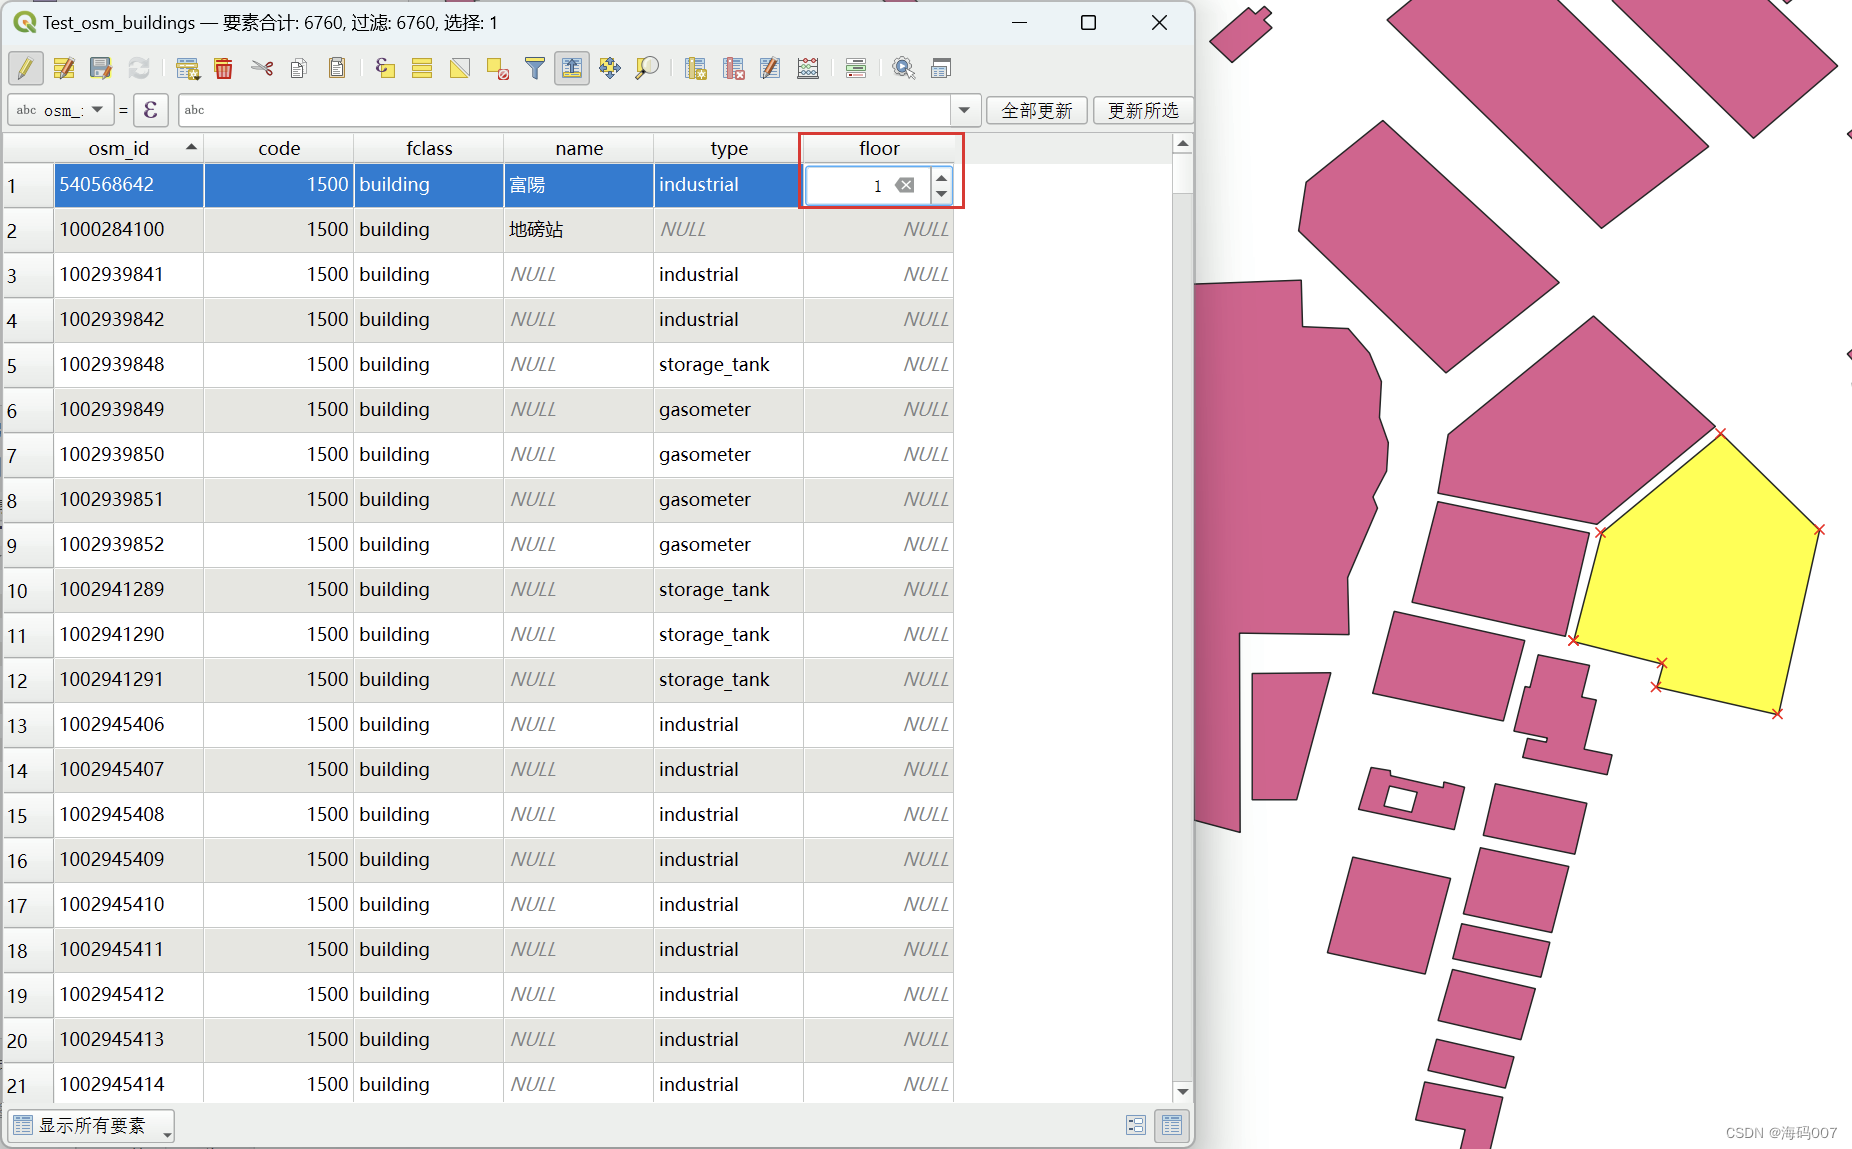Click scrollbar down arrow of table
1852x1149 pixels.
coord(1183,1092)
